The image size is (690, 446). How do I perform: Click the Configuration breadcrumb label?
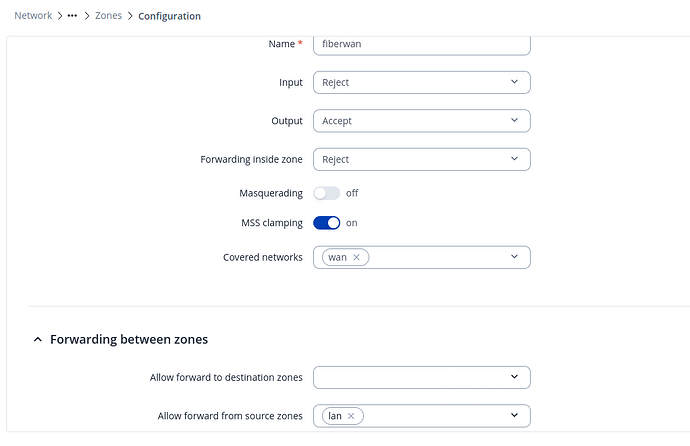pos(169,16)
